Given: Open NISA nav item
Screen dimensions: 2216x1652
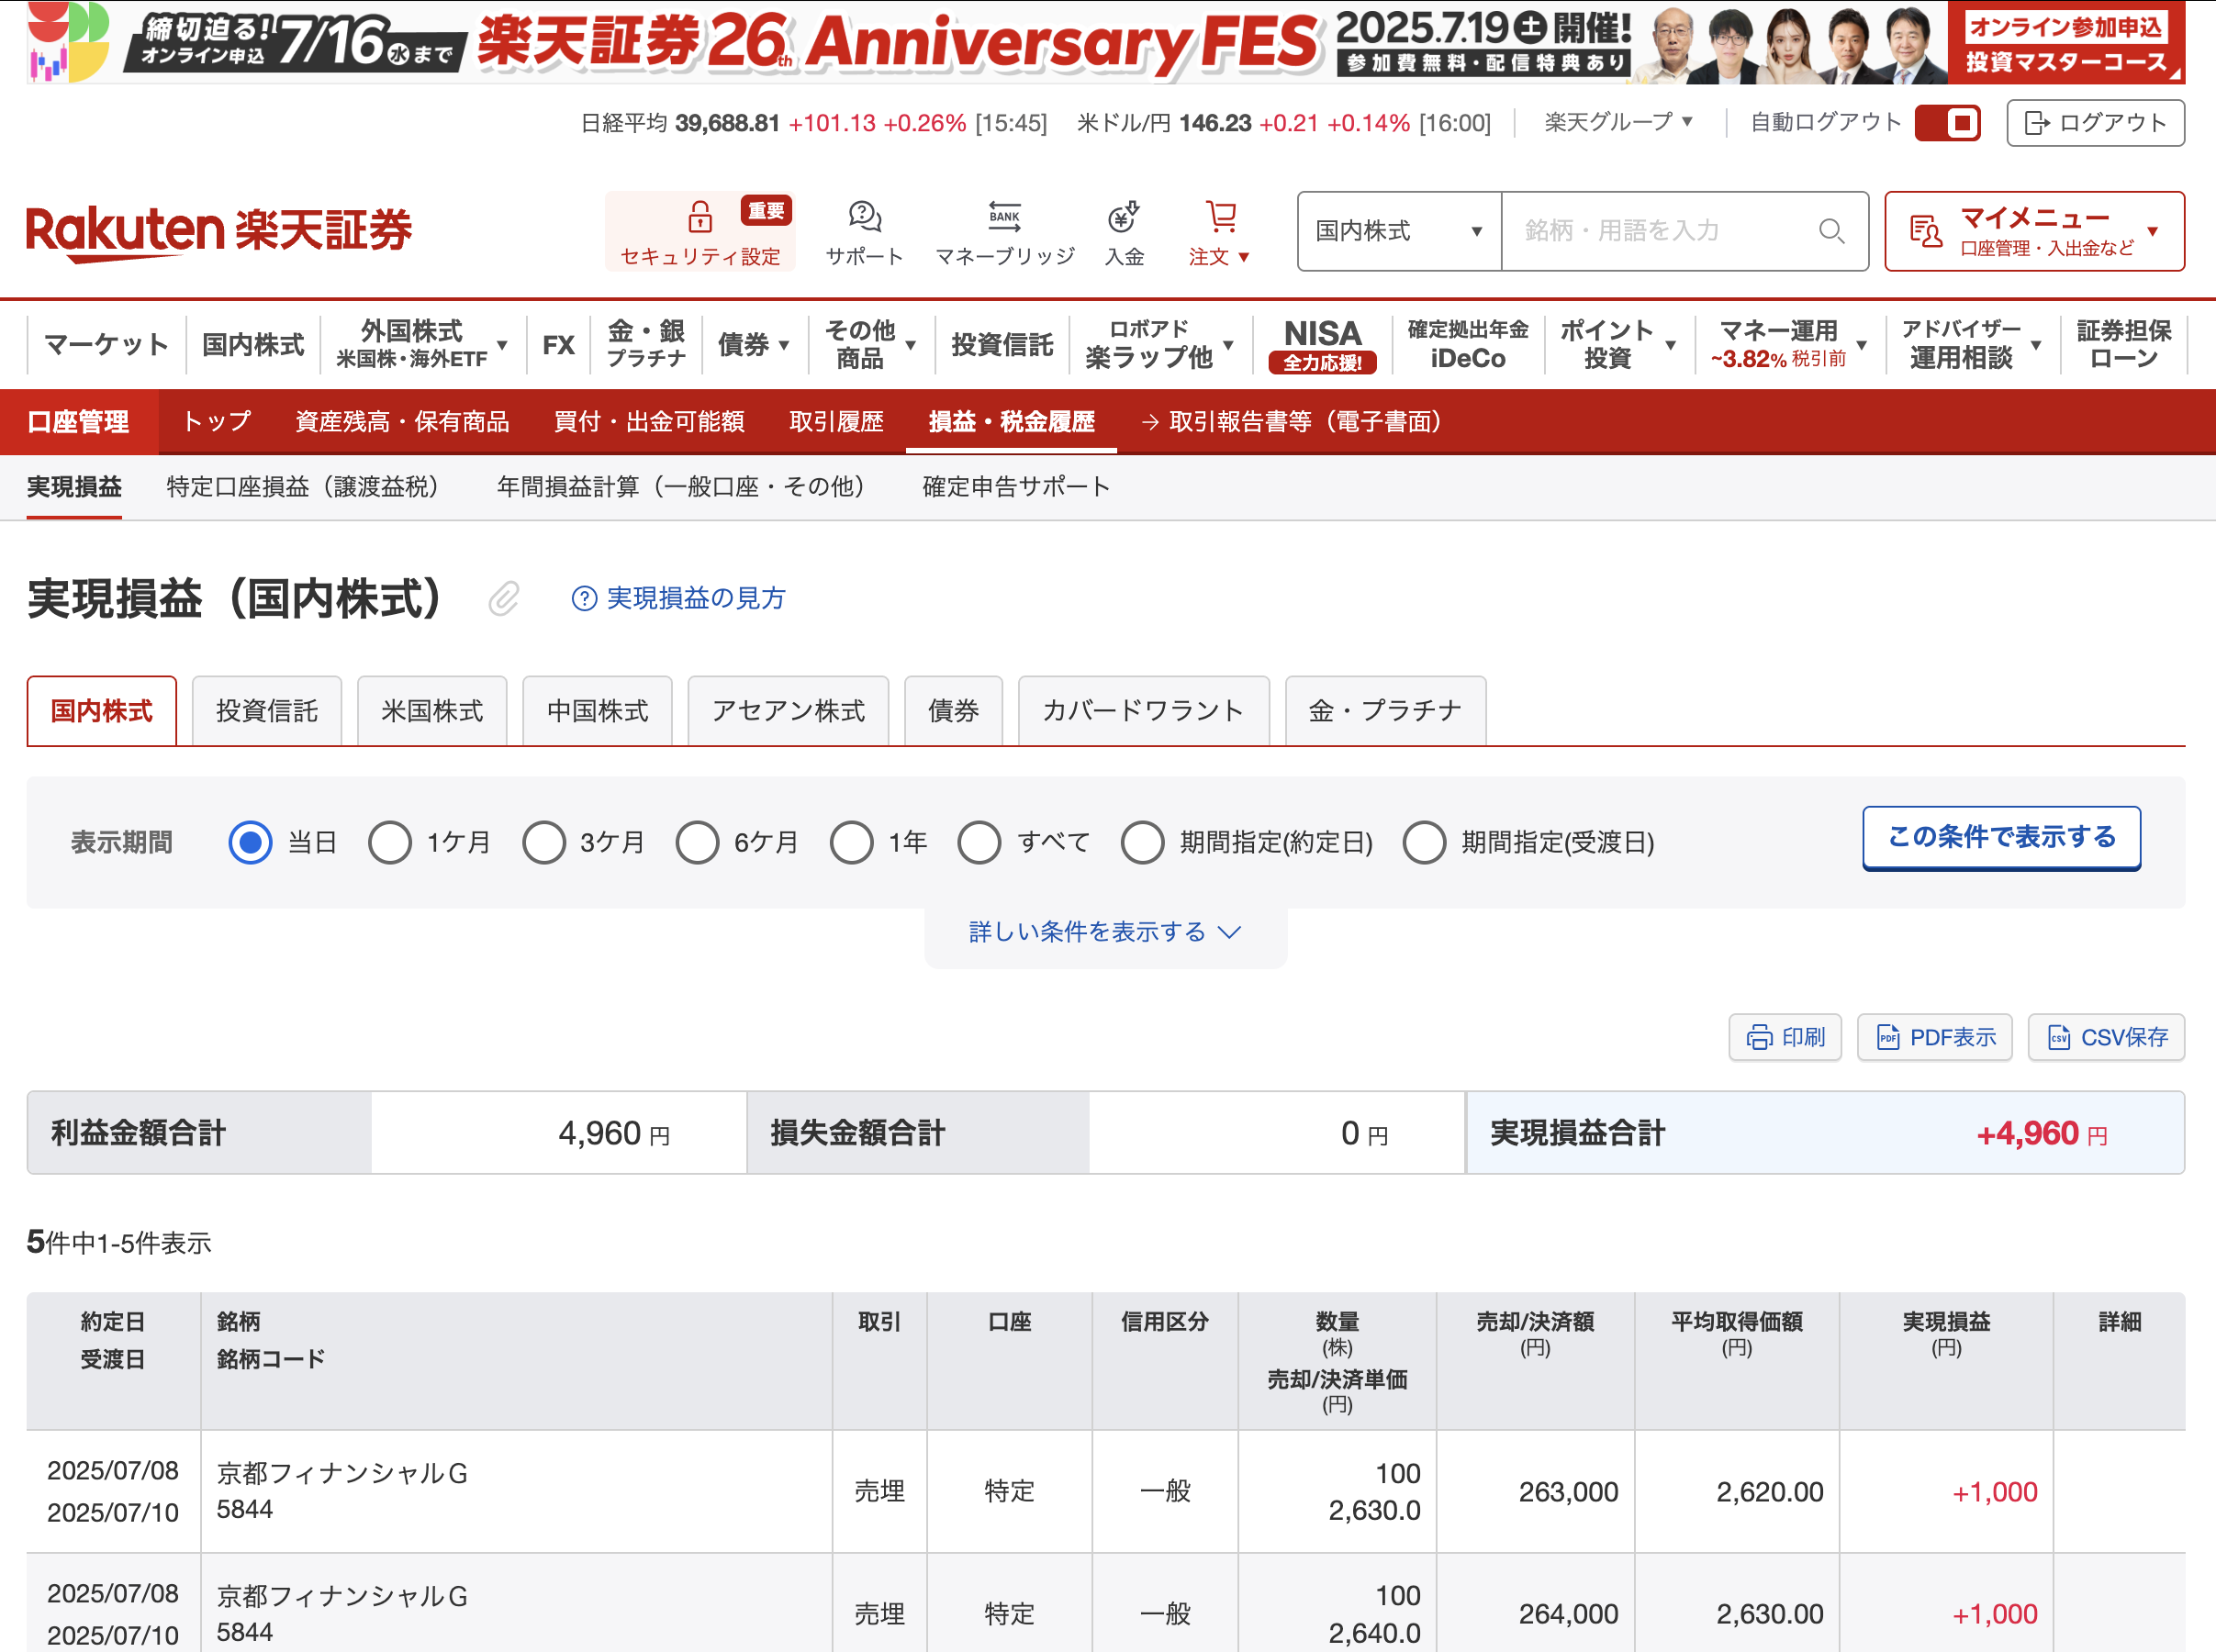Looking at the screenshot, I should [x=1322, y=344].
